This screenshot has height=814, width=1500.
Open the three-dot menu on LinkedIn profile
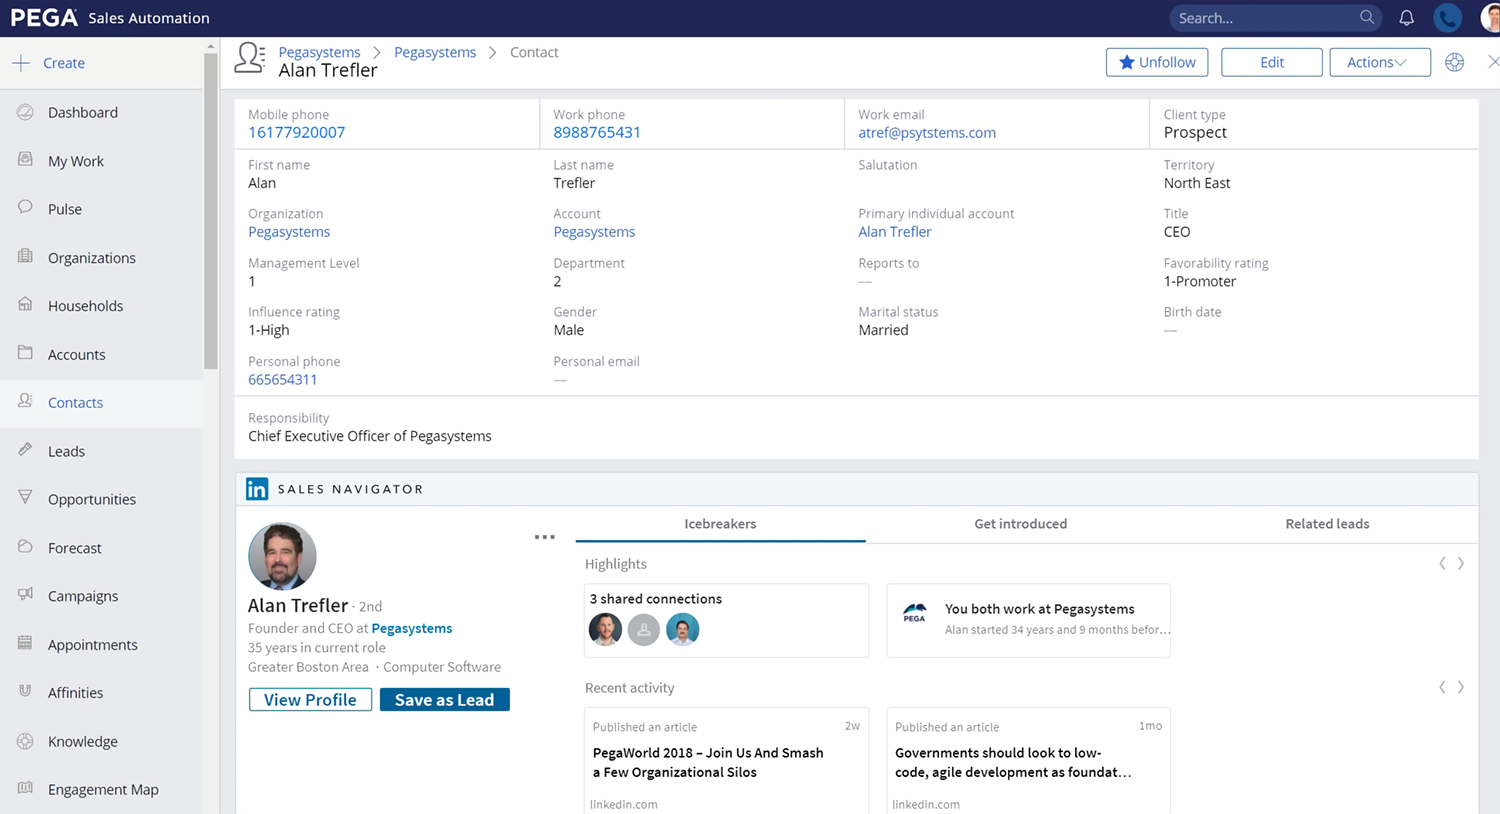544,537
